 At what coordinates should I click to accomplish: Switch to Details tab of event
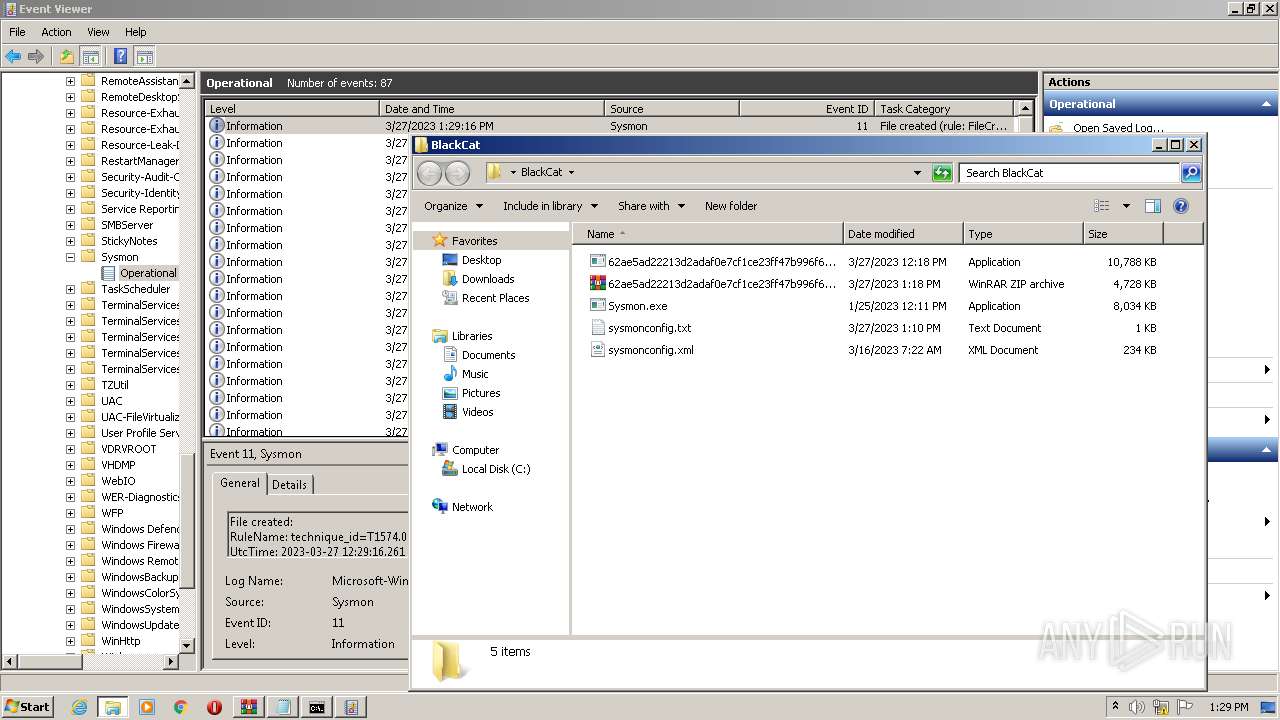289,484
